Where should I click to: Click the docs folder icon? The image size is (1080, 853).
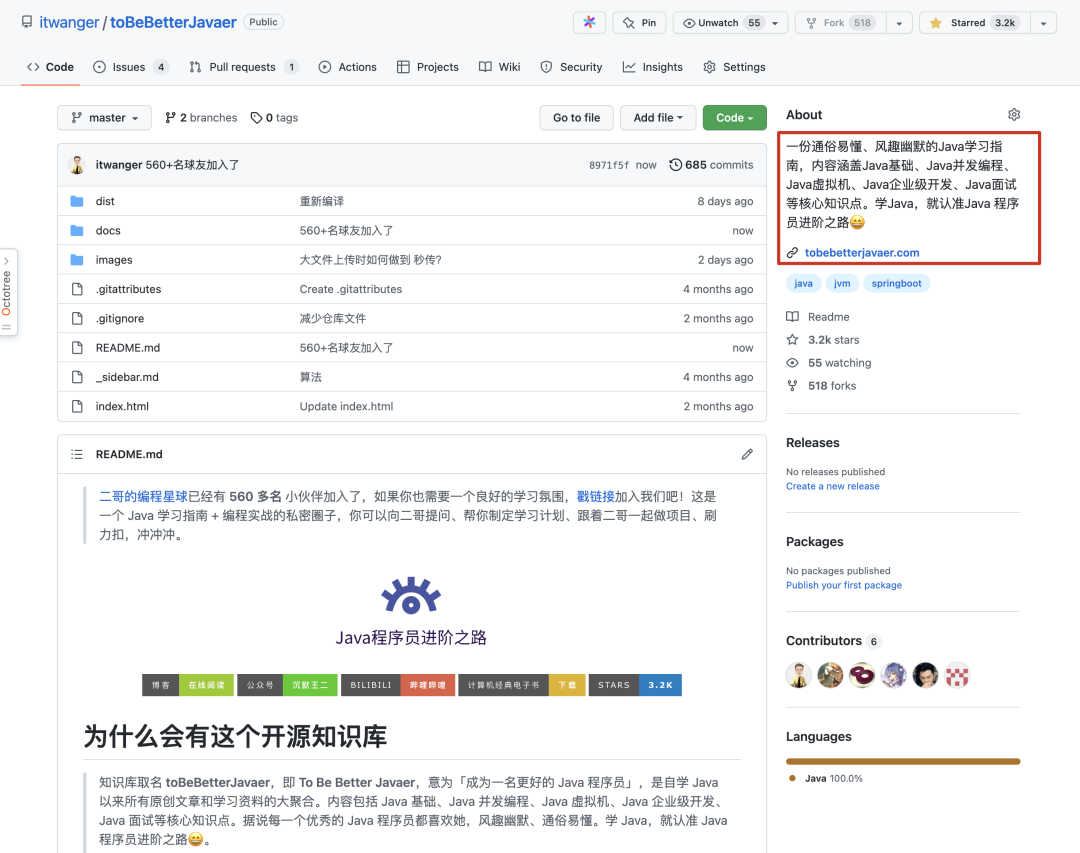(77, 230)
